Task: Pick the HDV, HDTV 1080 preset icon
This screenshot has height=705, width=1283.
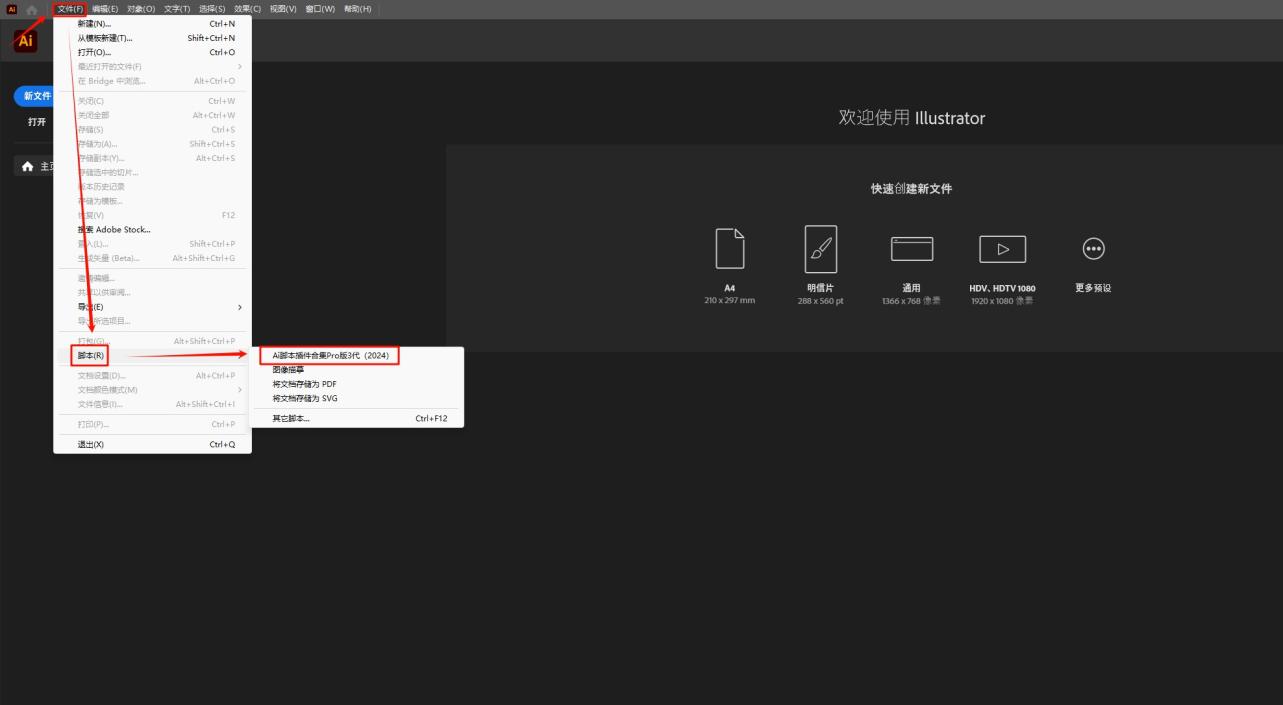Action: click(1002, 249)
